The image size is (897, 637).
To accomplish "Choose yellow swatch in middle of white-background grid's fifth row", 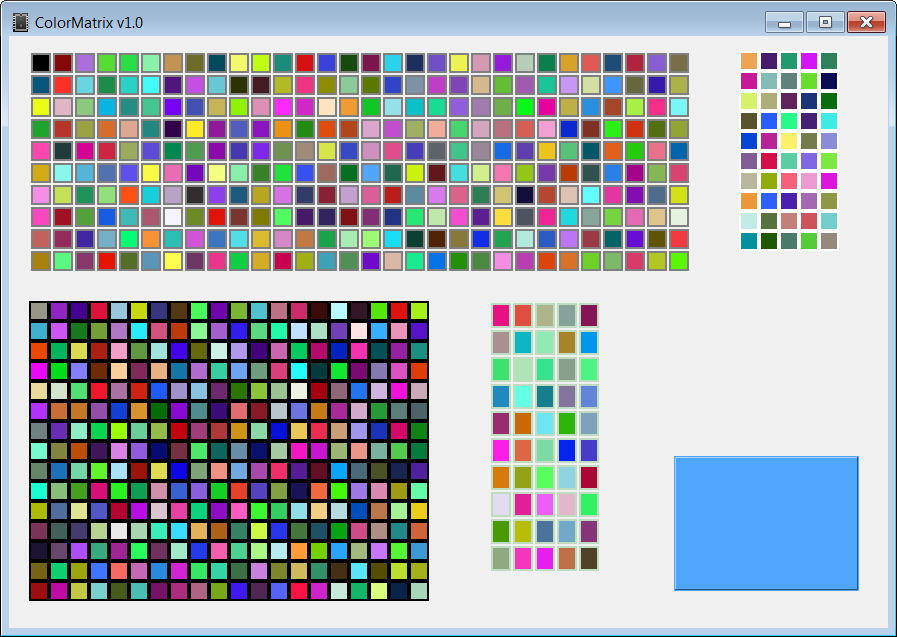I will point(789,141).
